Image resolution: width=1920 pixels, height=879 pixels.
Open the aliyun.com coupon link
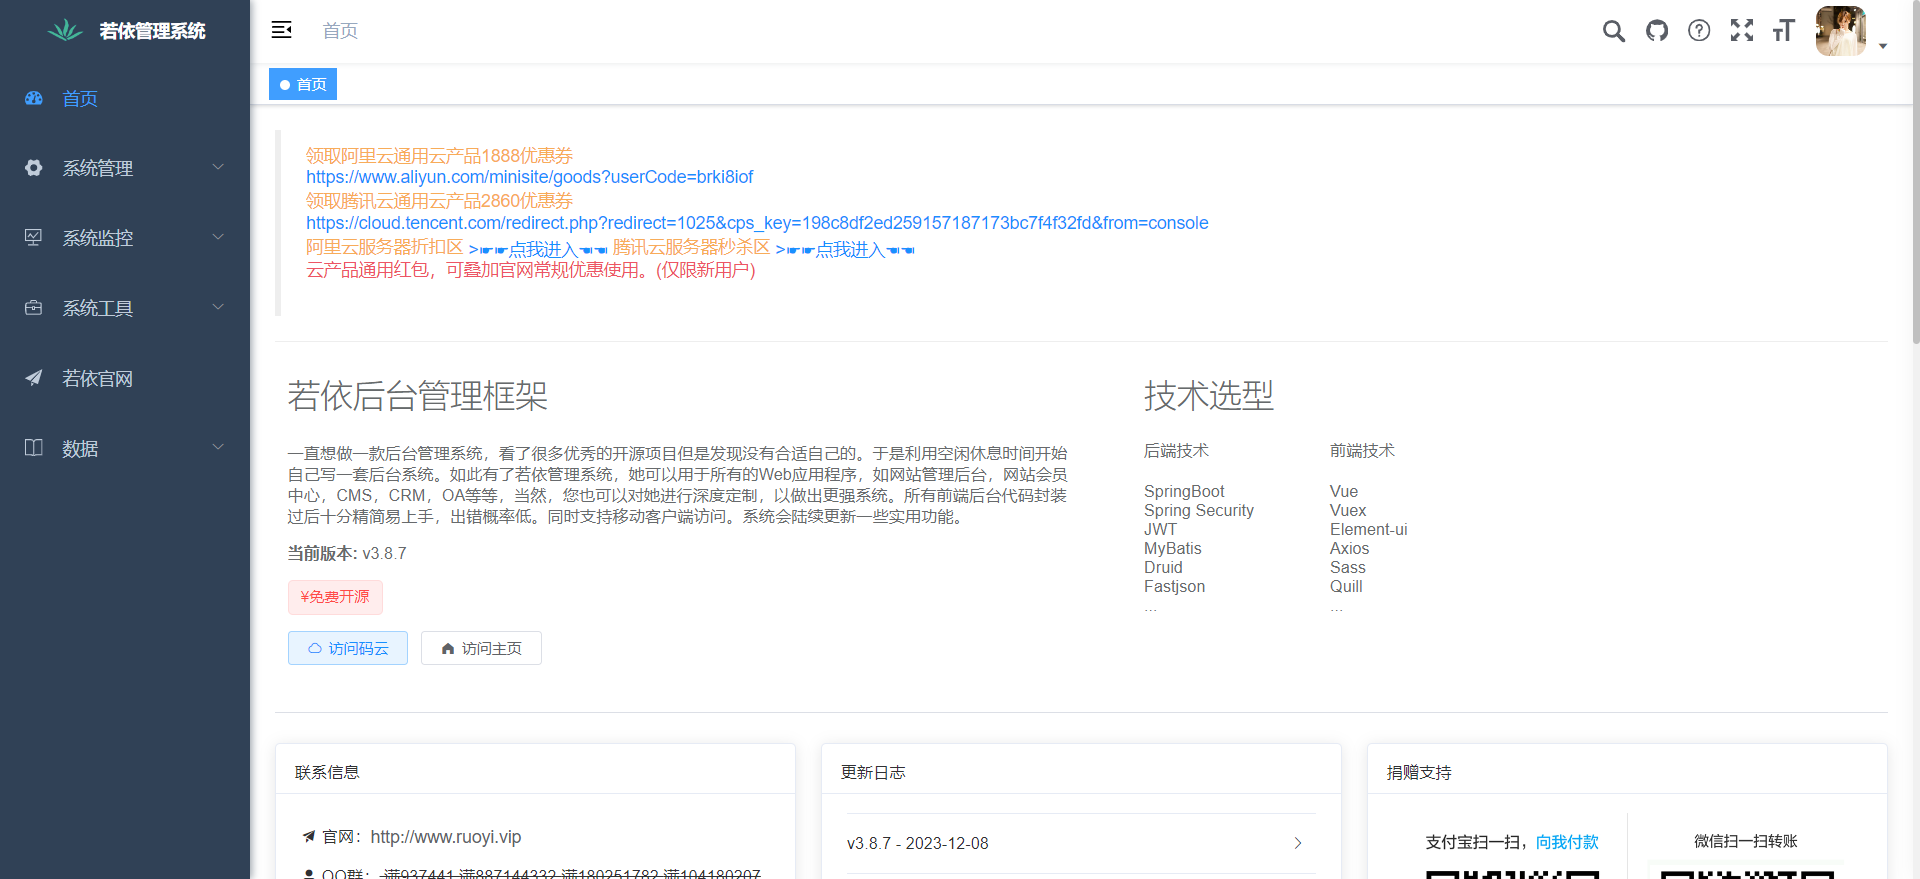pos(529,177)
